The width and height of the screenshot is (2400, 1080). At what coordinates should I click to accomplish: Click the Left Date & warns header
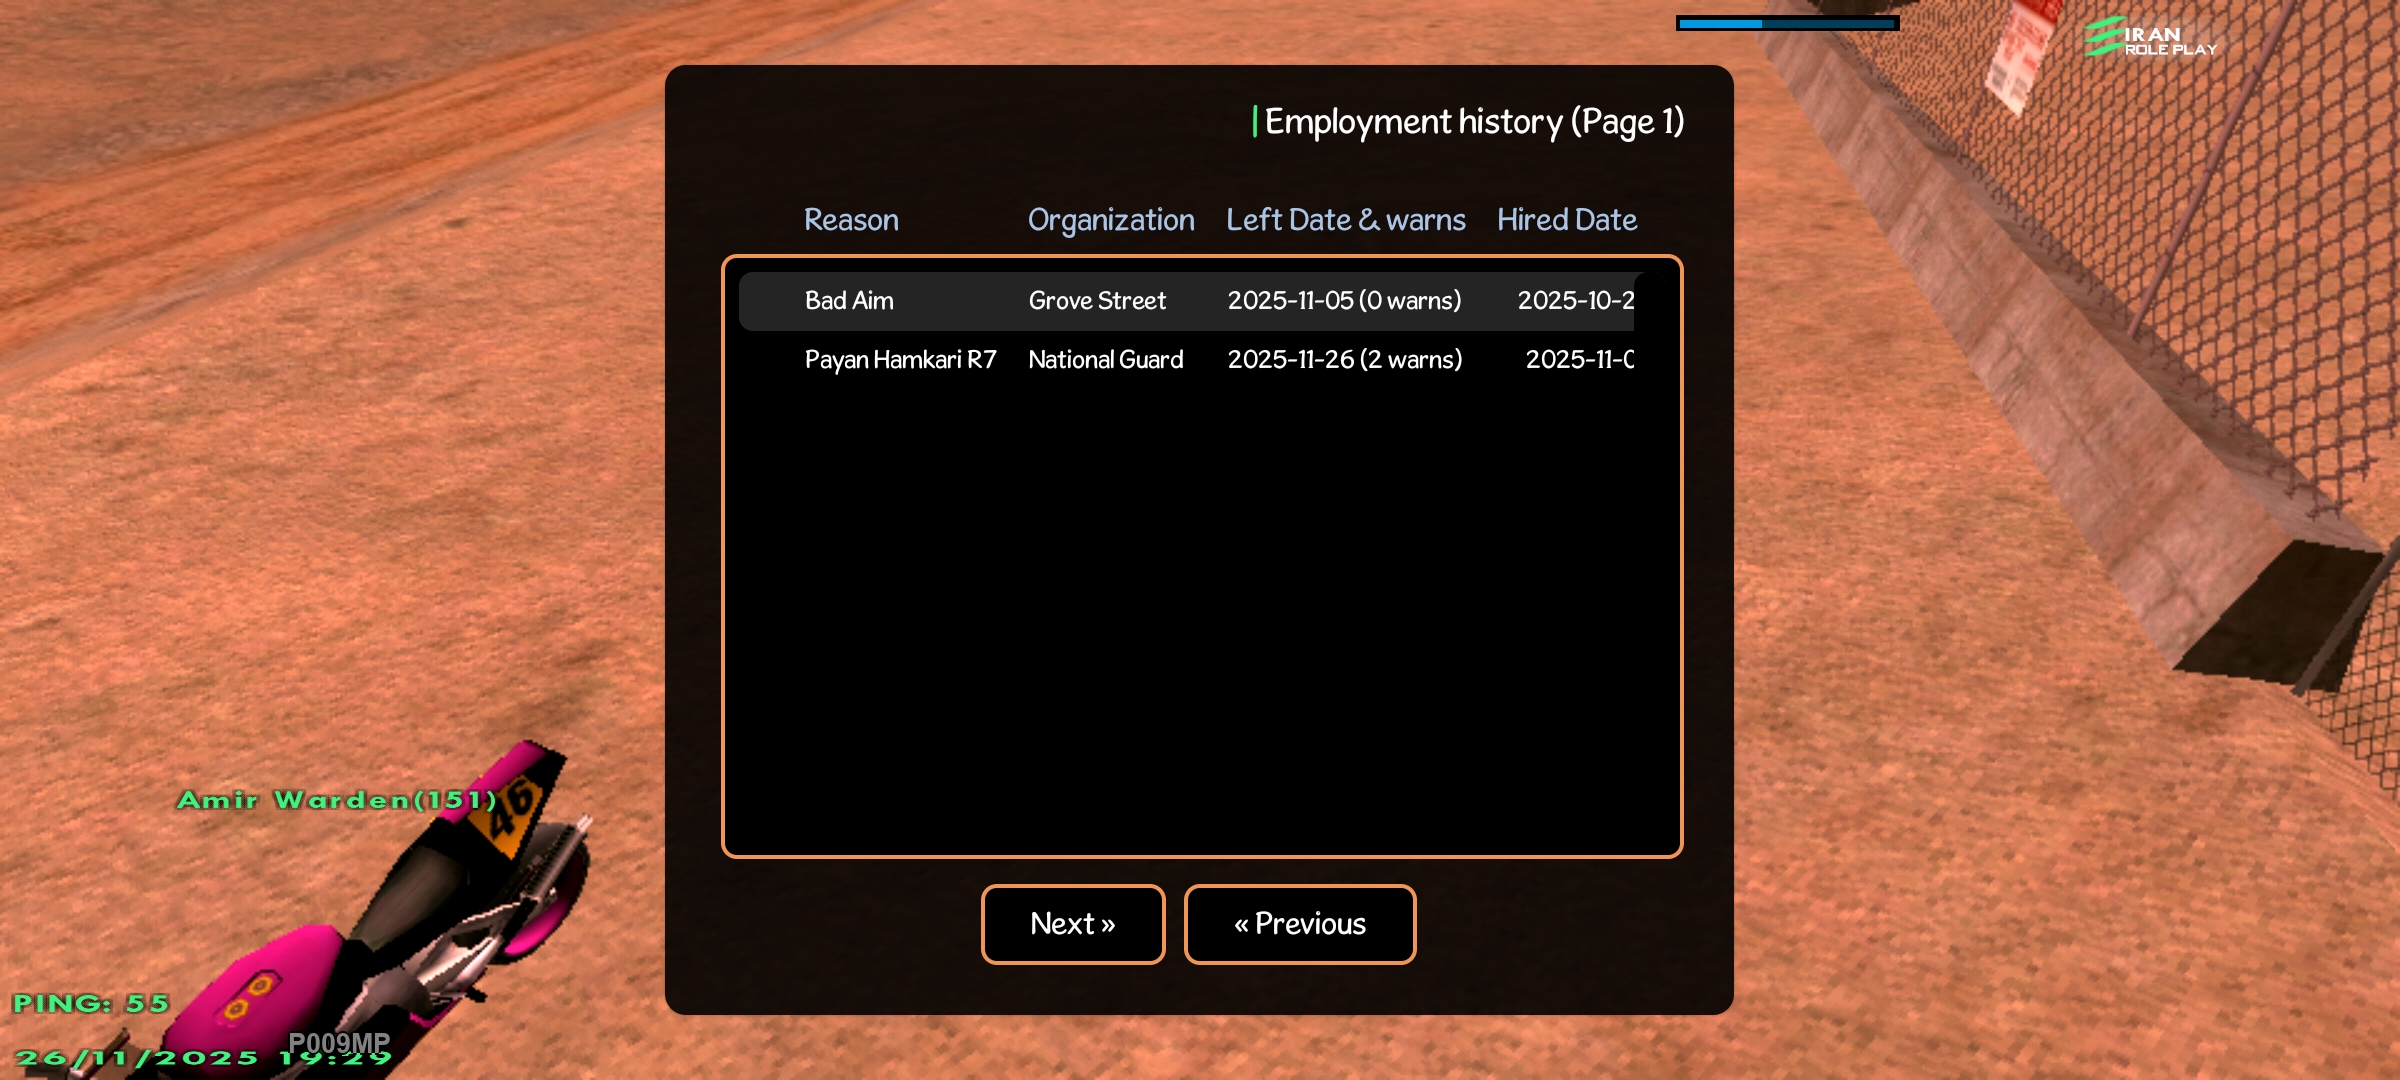(x=1345, y=220)
